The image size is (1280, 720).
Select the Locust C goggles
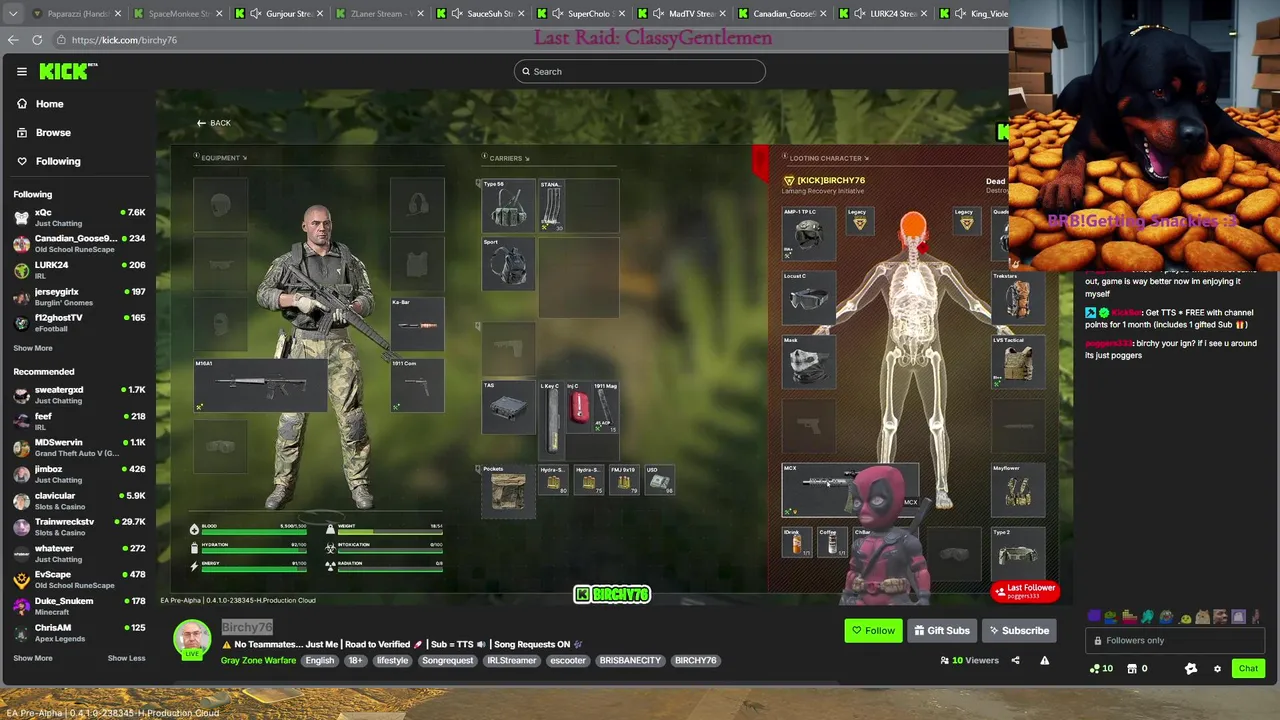click(x=808, y=298)
